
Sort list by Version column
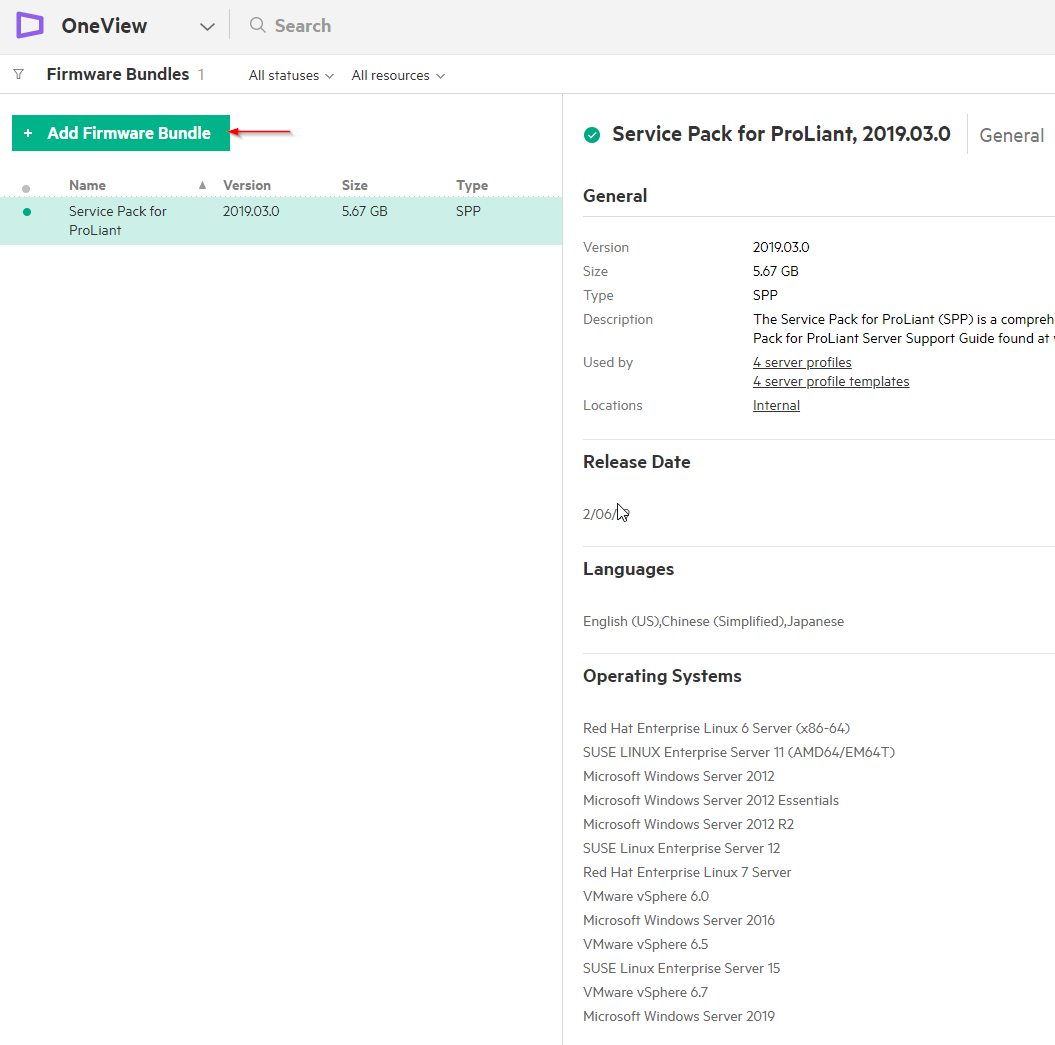point(247,185)
